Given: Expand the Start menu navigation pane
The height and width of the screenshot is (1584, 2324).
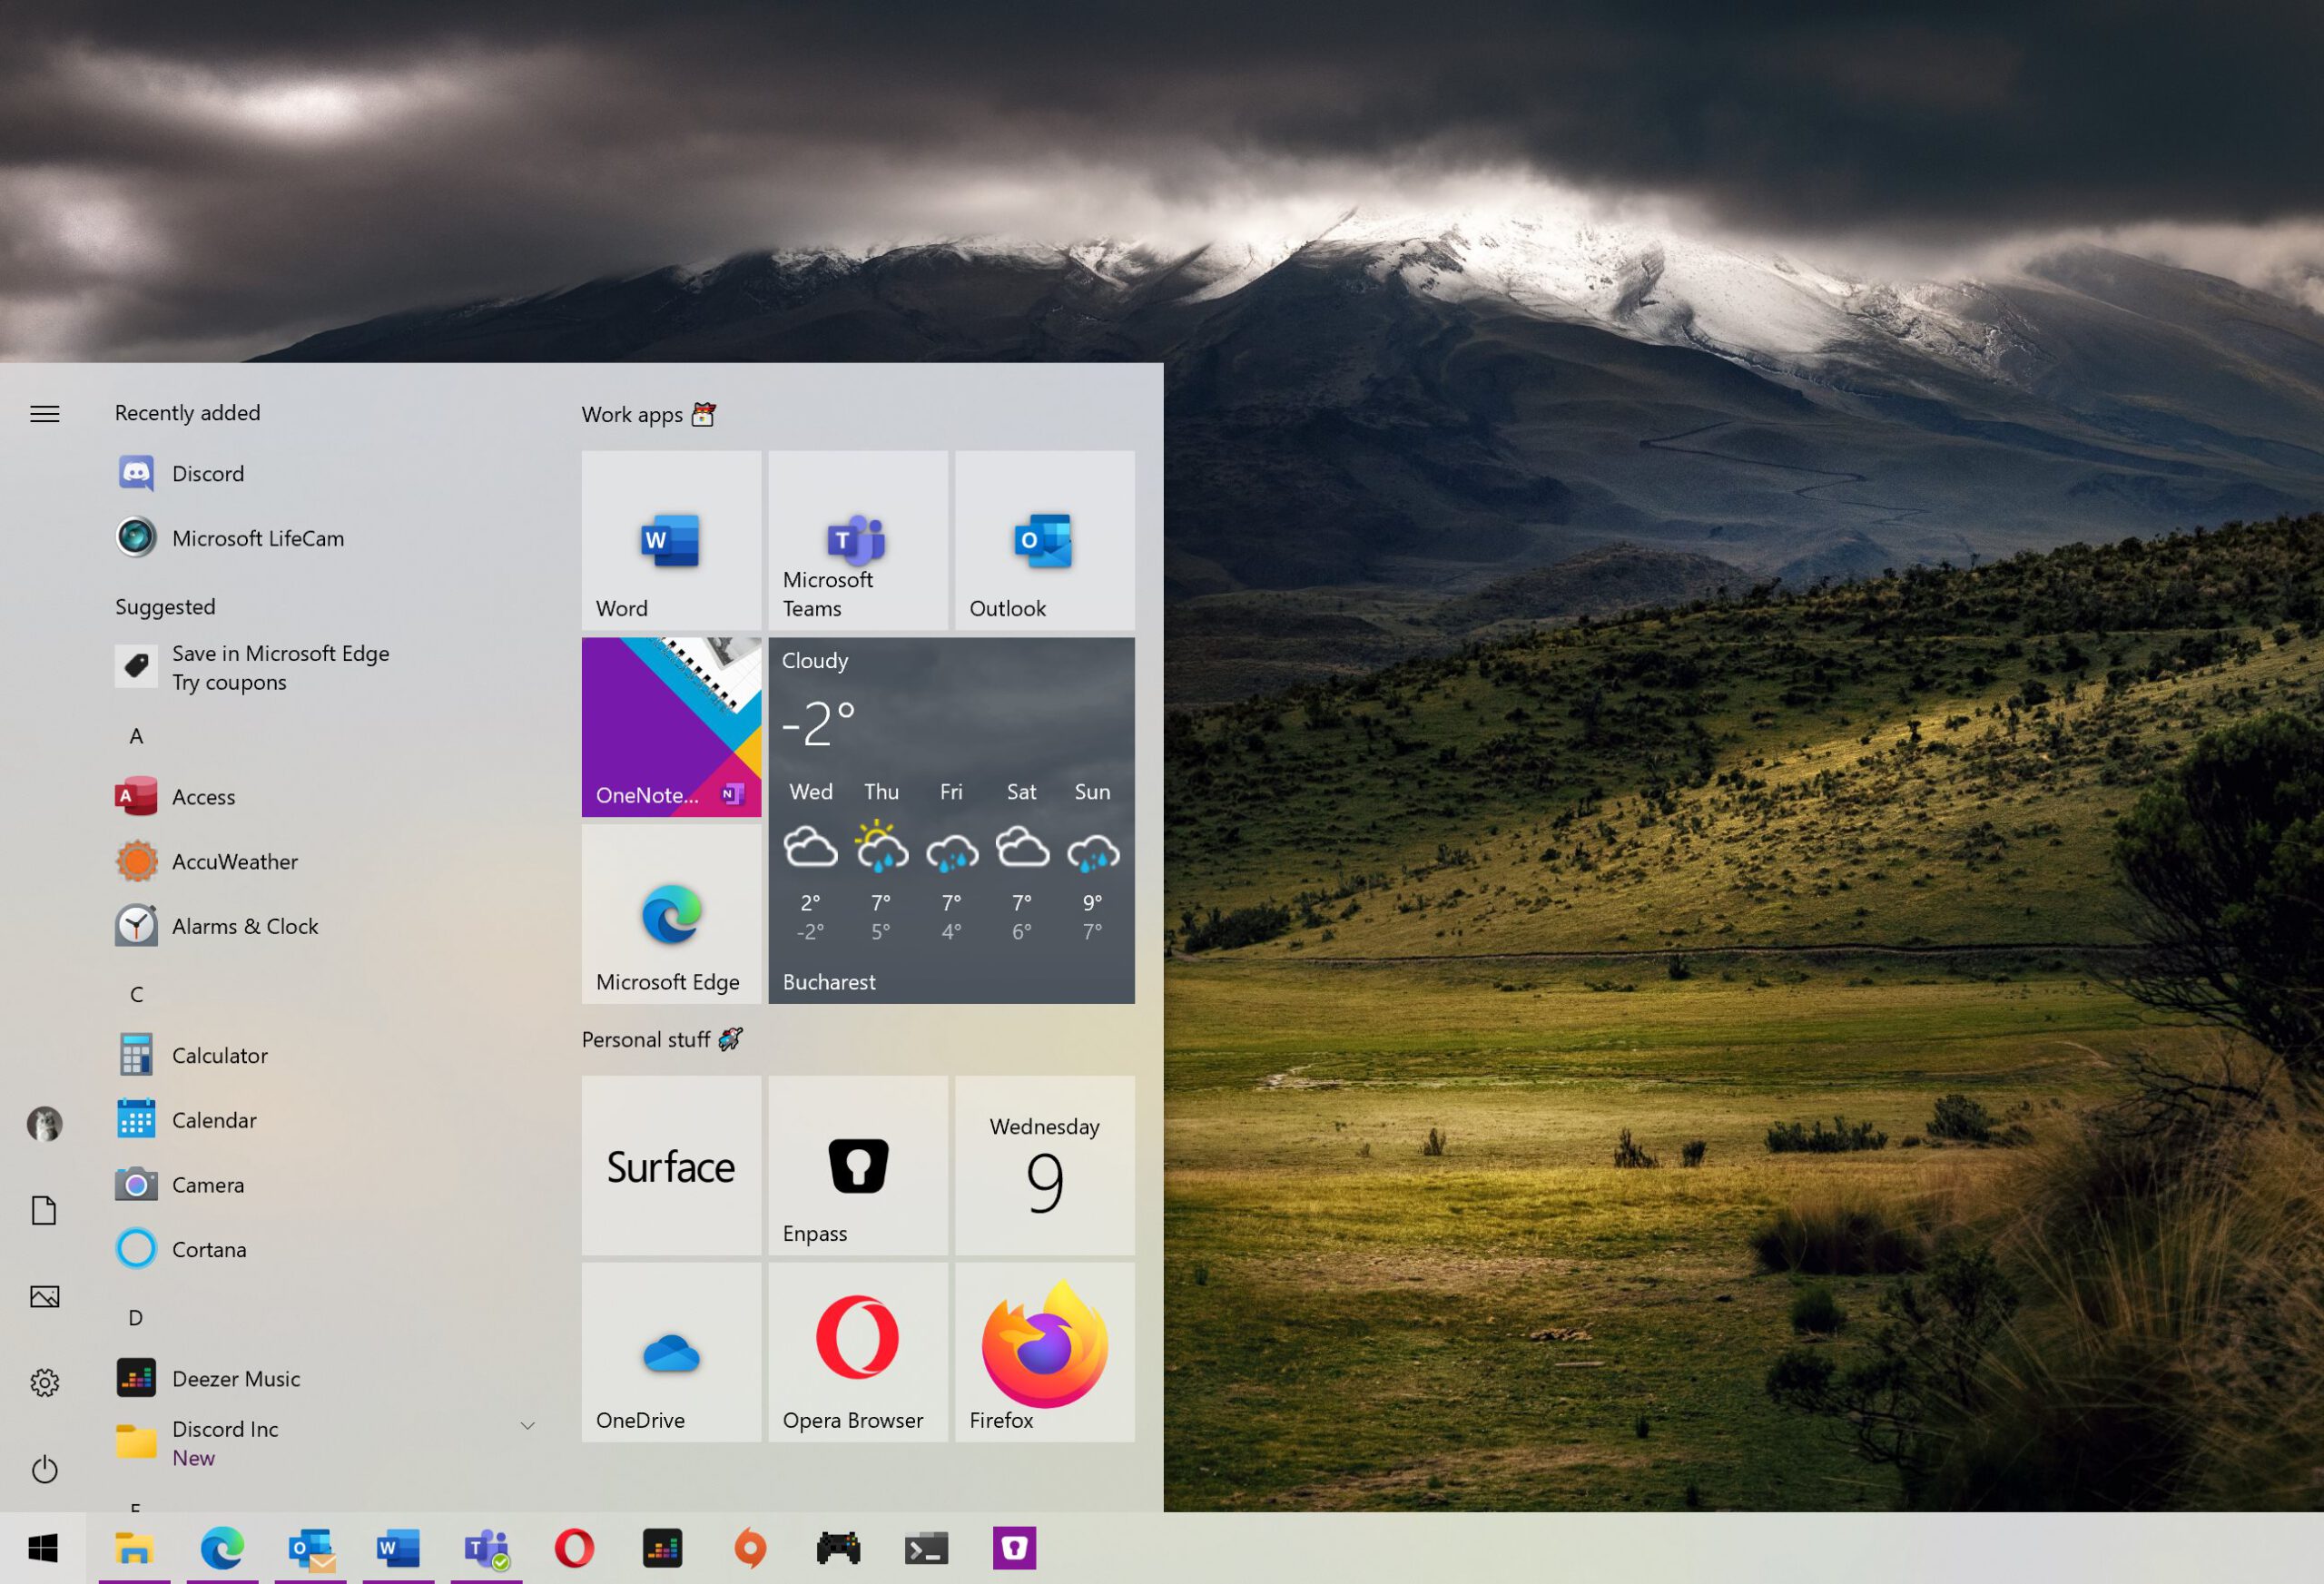Looking at the screenshot, I should [44, 413].
